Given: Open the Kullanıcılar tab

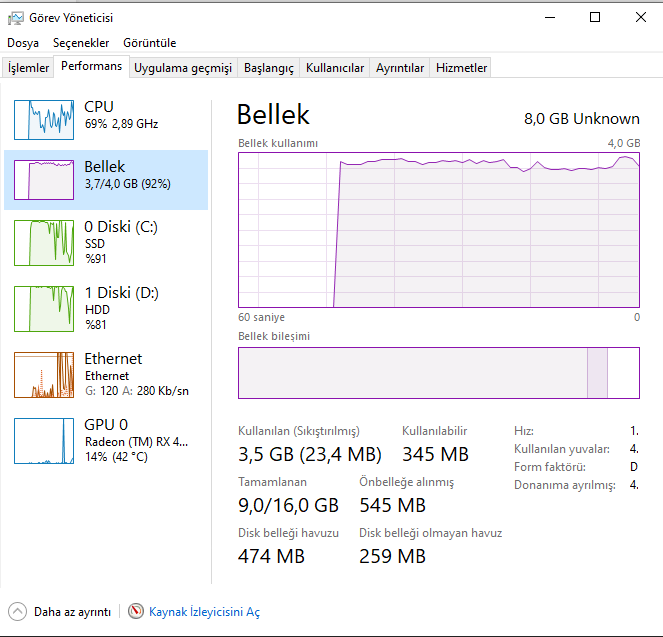Looking at the screenshot, I should 335,68.
